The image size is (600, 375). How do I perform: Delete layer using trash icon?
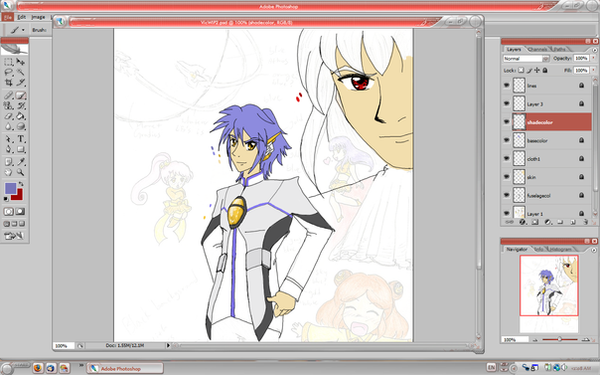585,222
